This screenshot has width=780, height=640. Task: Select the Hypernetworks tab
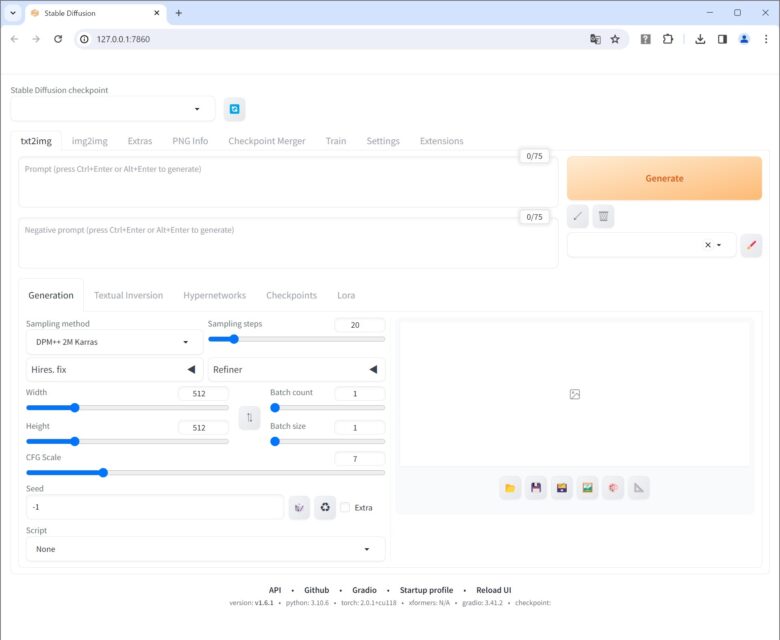click(214, 295)
